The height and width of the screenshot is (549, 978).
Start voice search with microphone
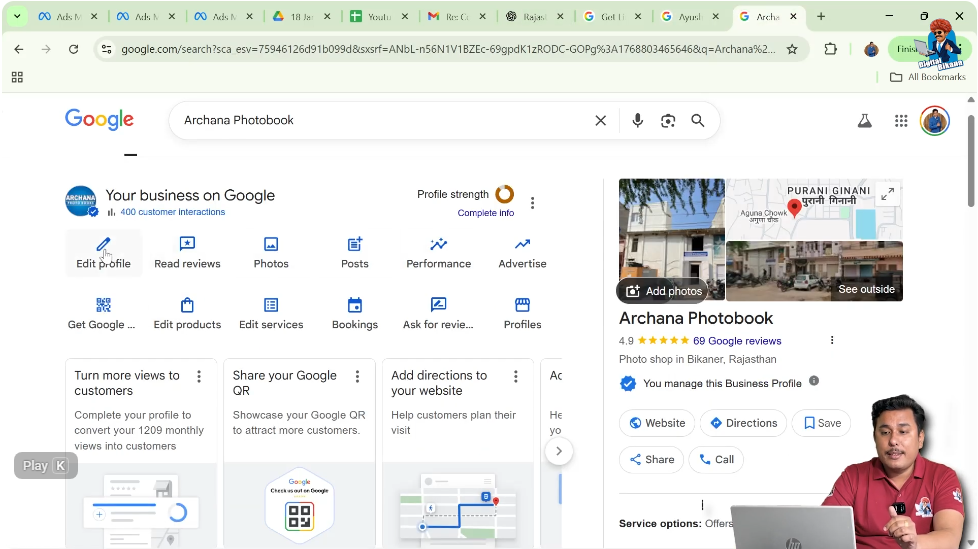point(637,120)
